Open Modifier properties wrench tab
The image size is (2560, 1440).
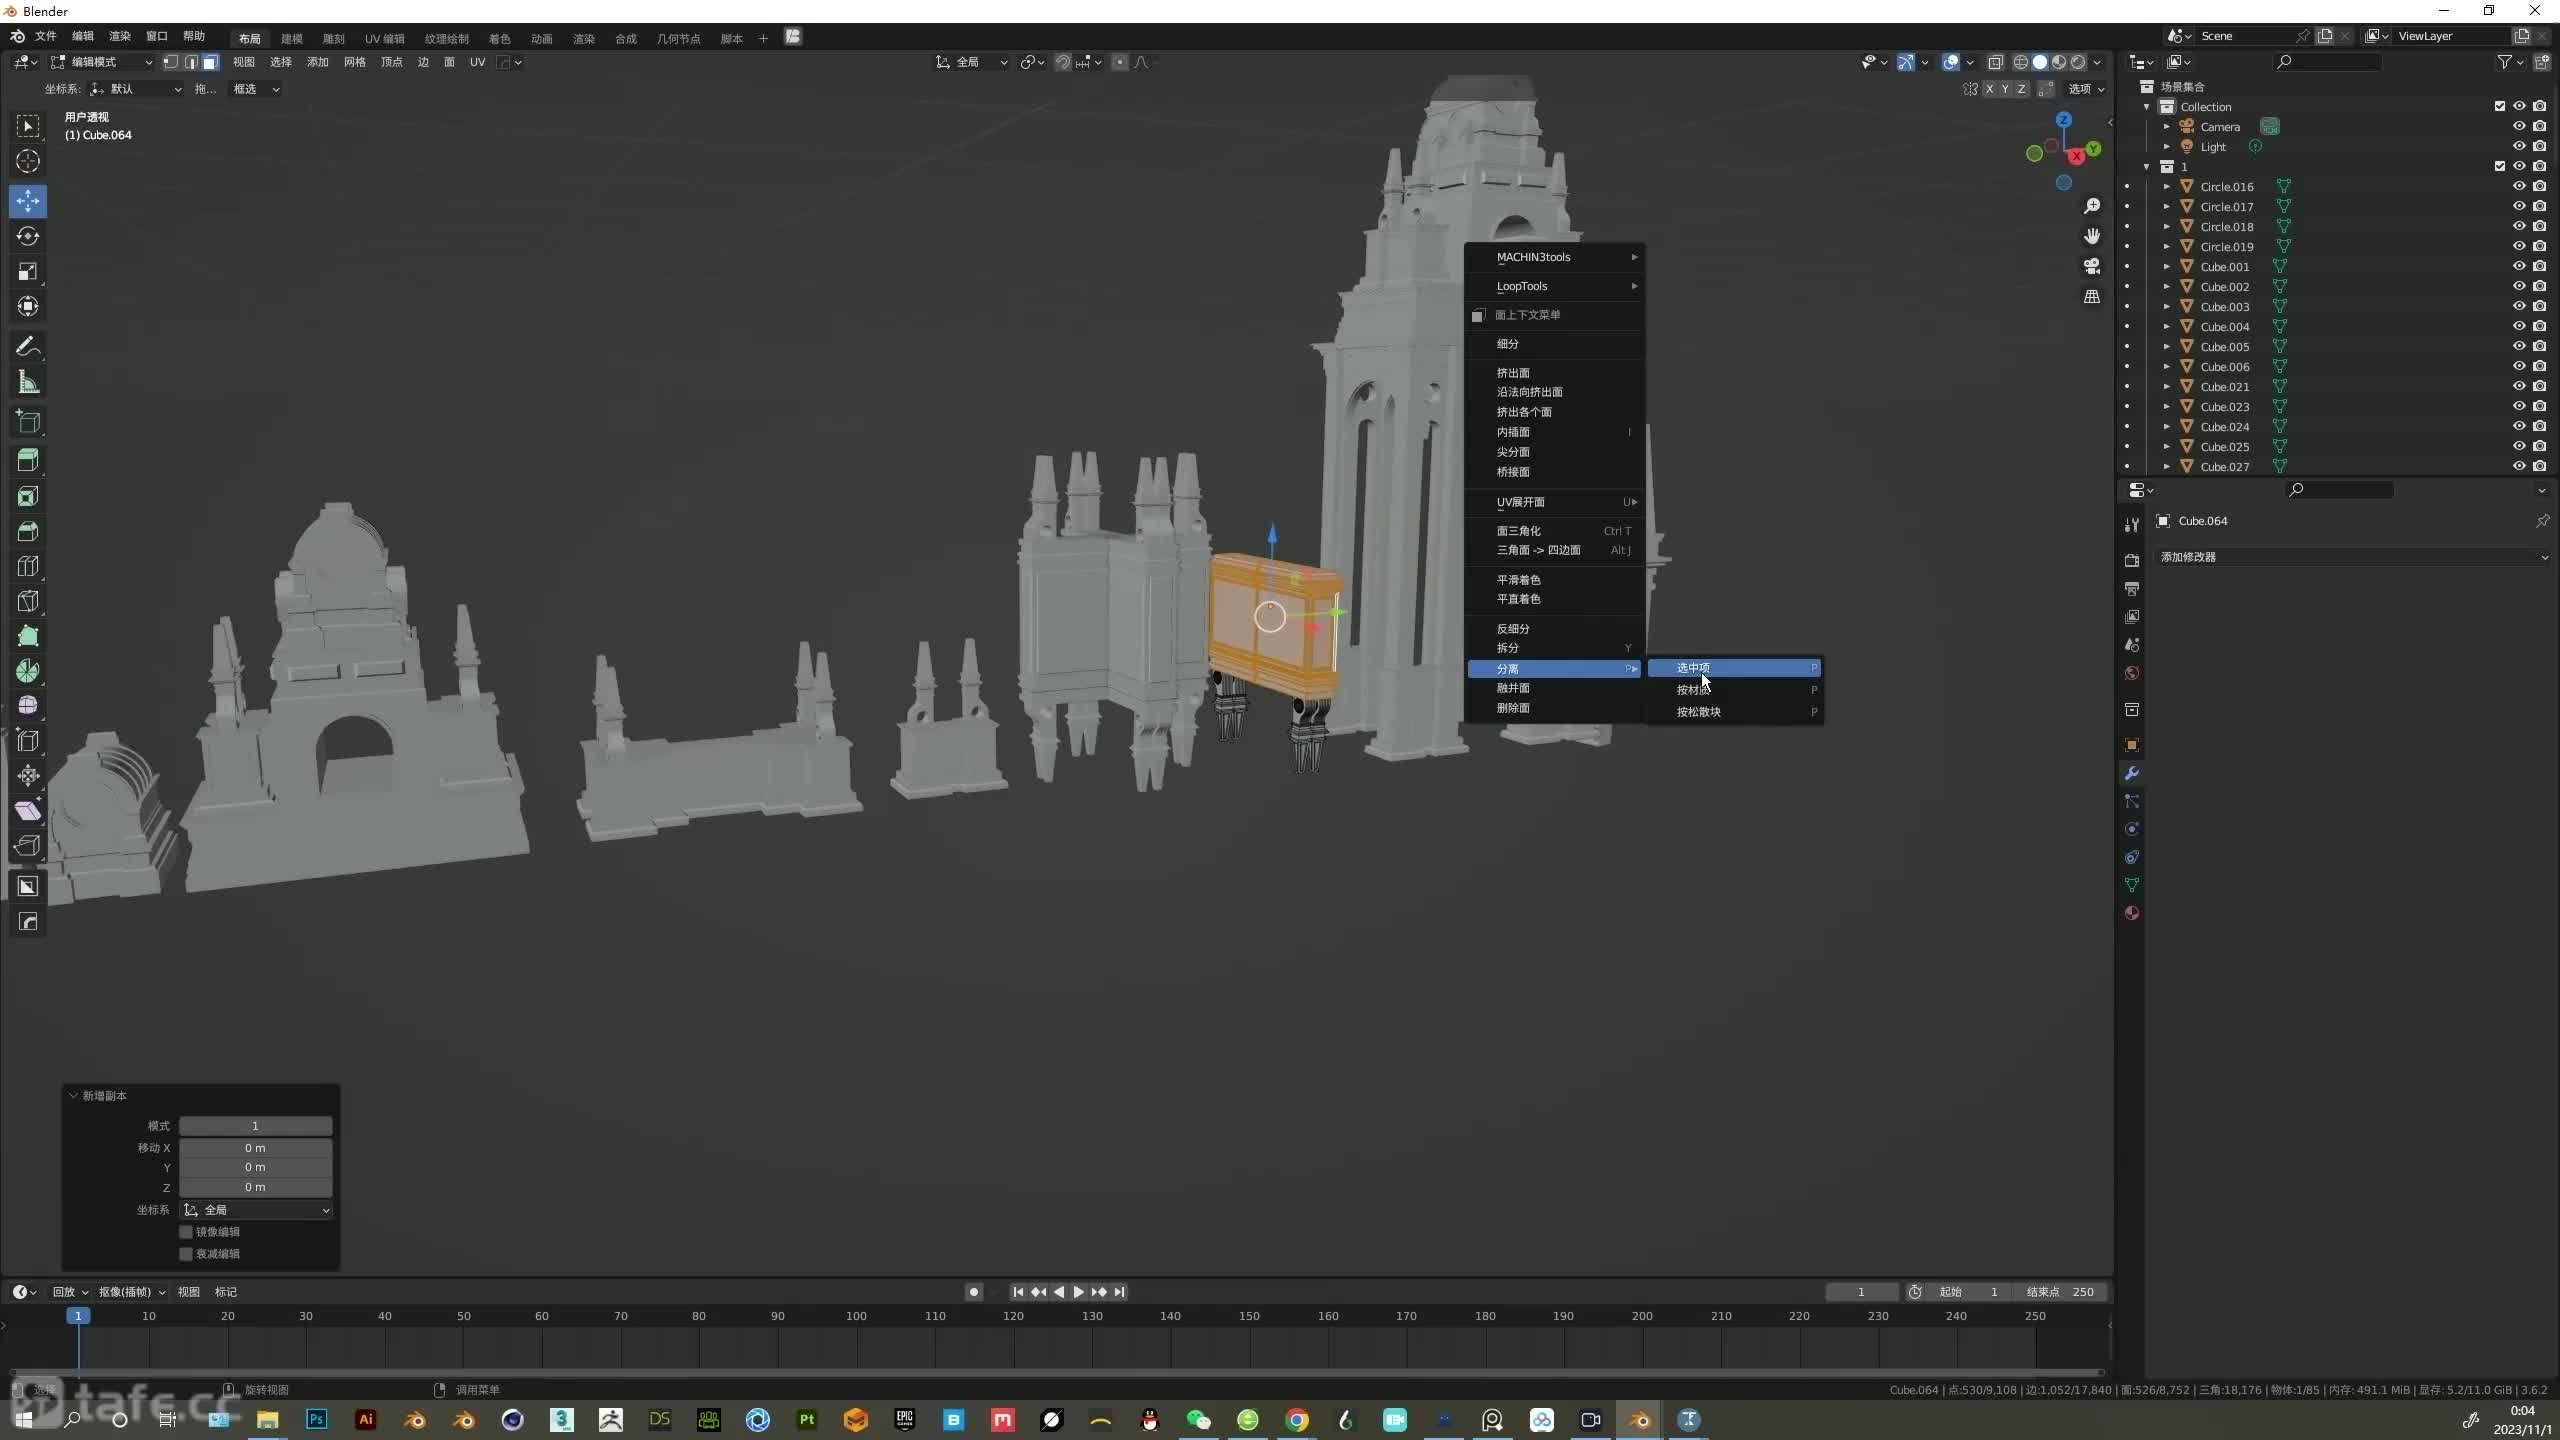(x=2132, y=773)
